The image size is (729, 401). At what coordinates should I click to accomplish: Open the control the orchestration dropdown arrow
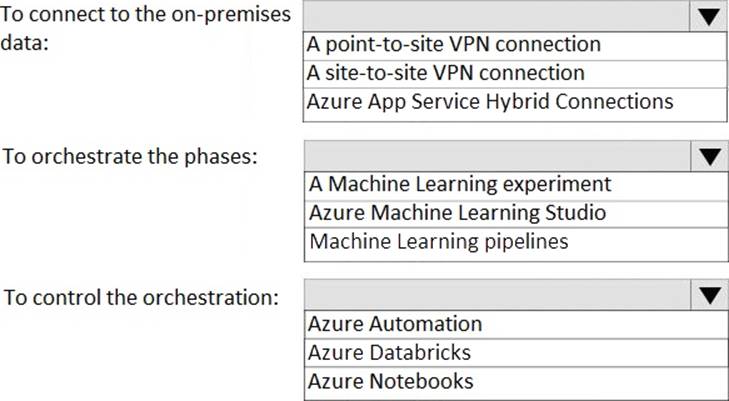pos(709,295)
